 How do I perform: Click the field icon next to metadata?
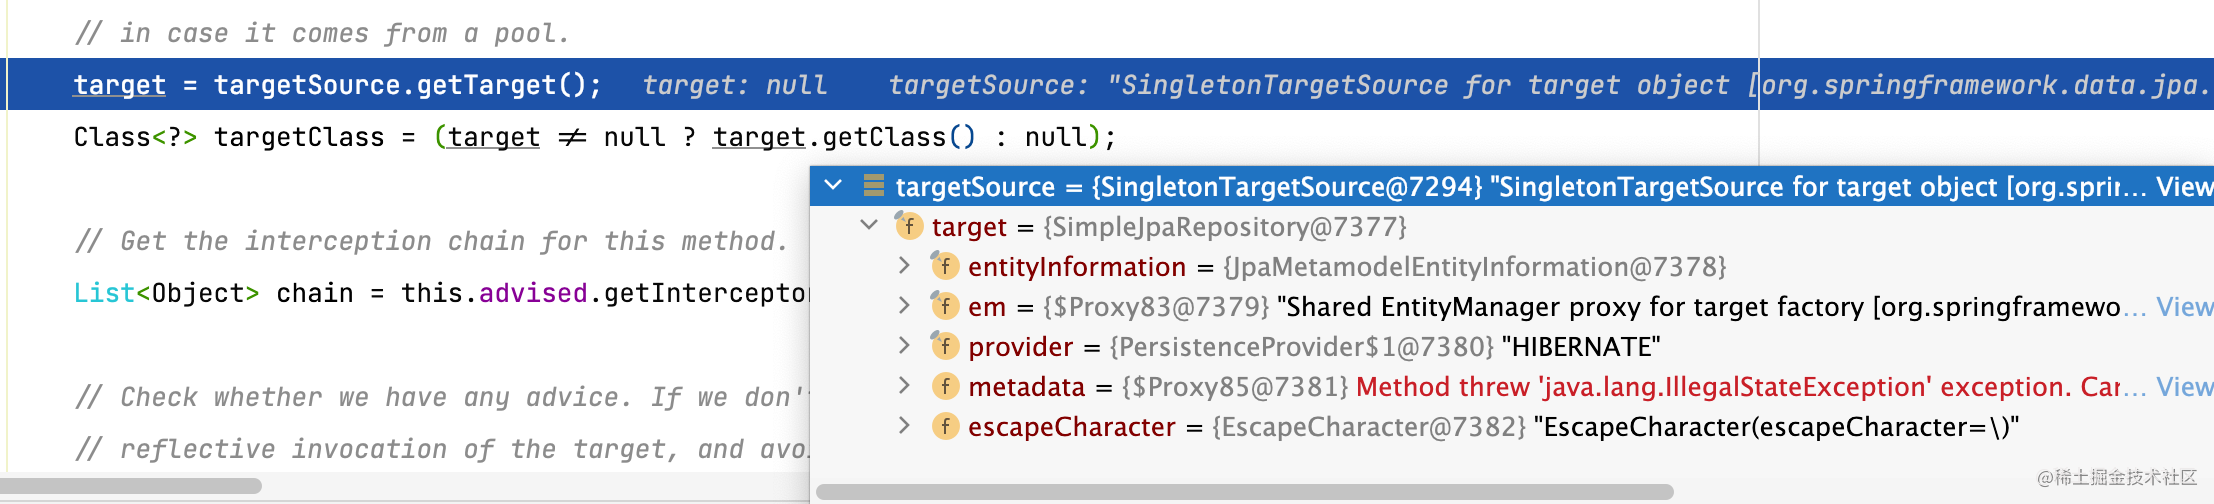[x=944, y=387]
